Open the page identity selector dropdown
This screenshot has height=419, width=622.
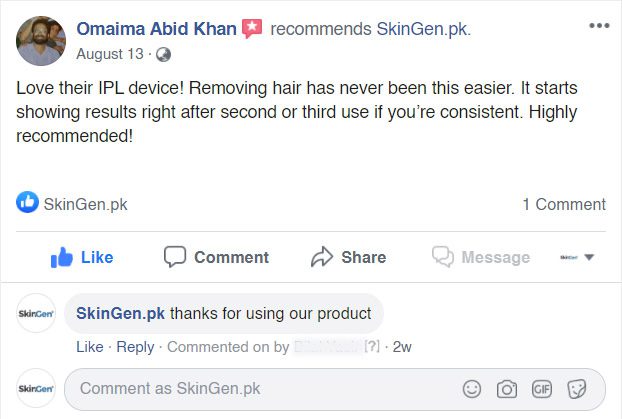(578, 257)
